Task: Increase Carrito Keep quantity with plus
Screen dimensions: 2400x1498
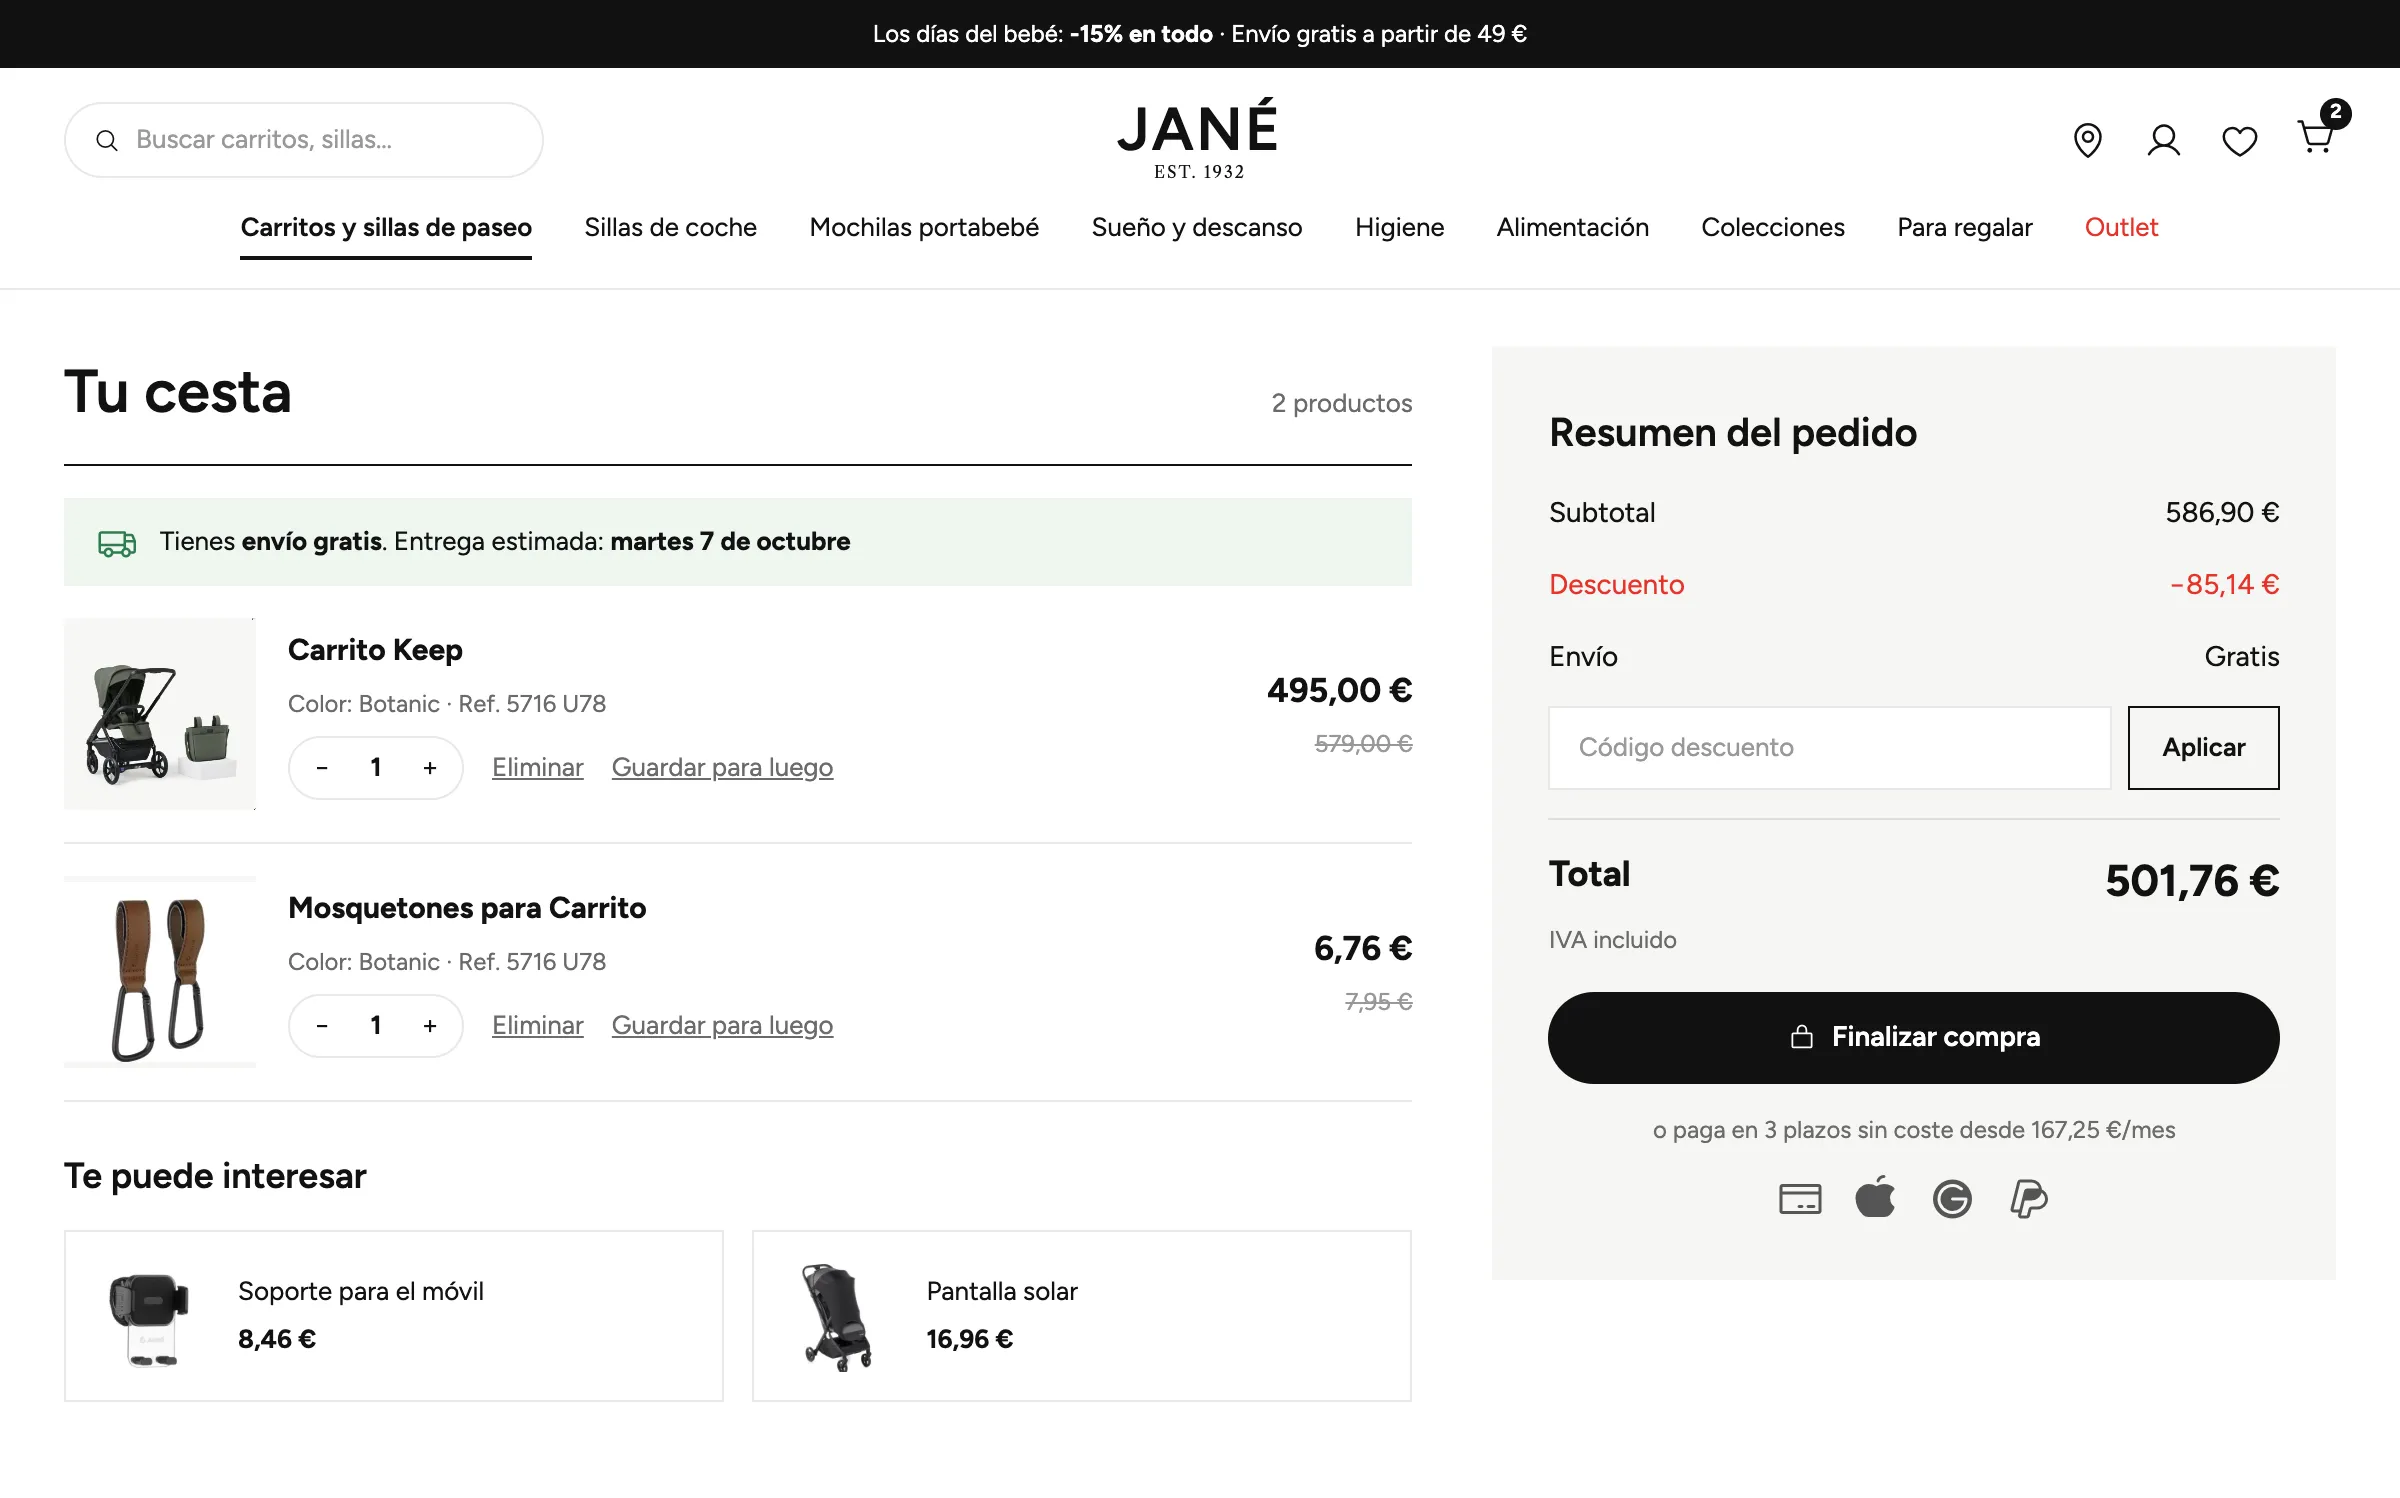Action: (430, 768)
